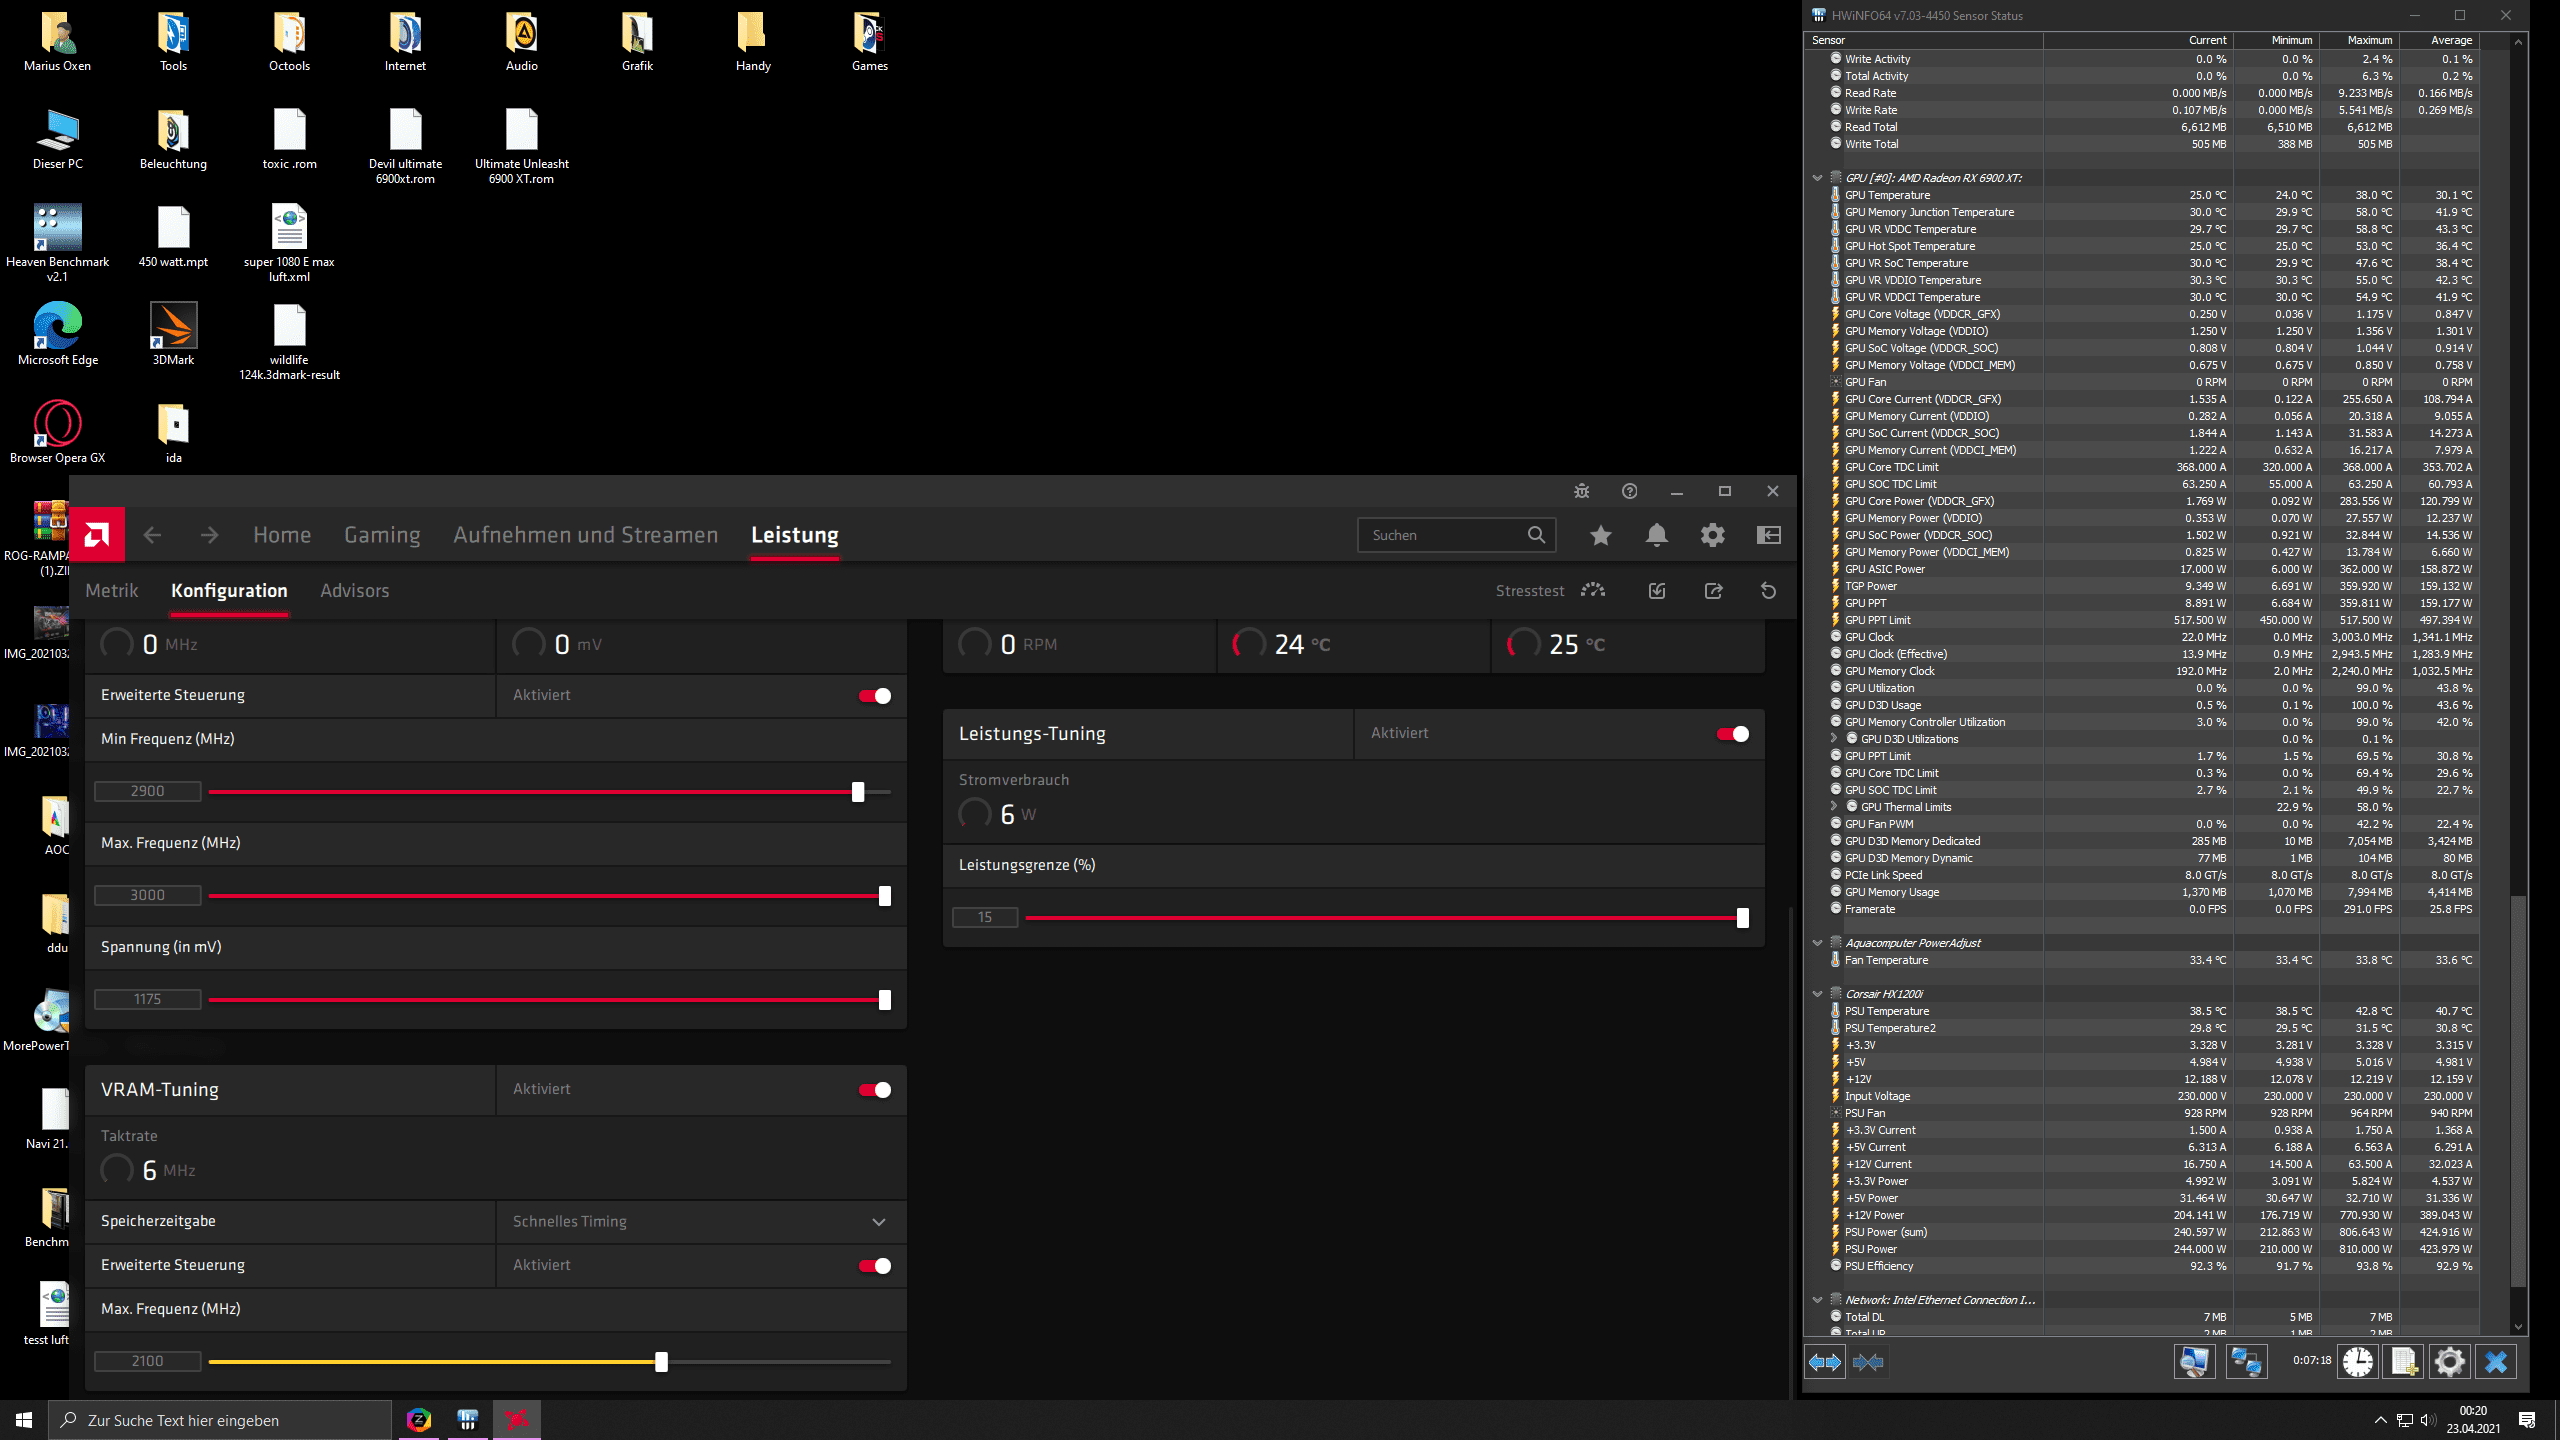Image resolution: width=2560 pixels, height=1440 pixels.
Task: Open Heaven Benchmark v2.1 shortcut
Action: pyautogui.click(x=57, y=243)
